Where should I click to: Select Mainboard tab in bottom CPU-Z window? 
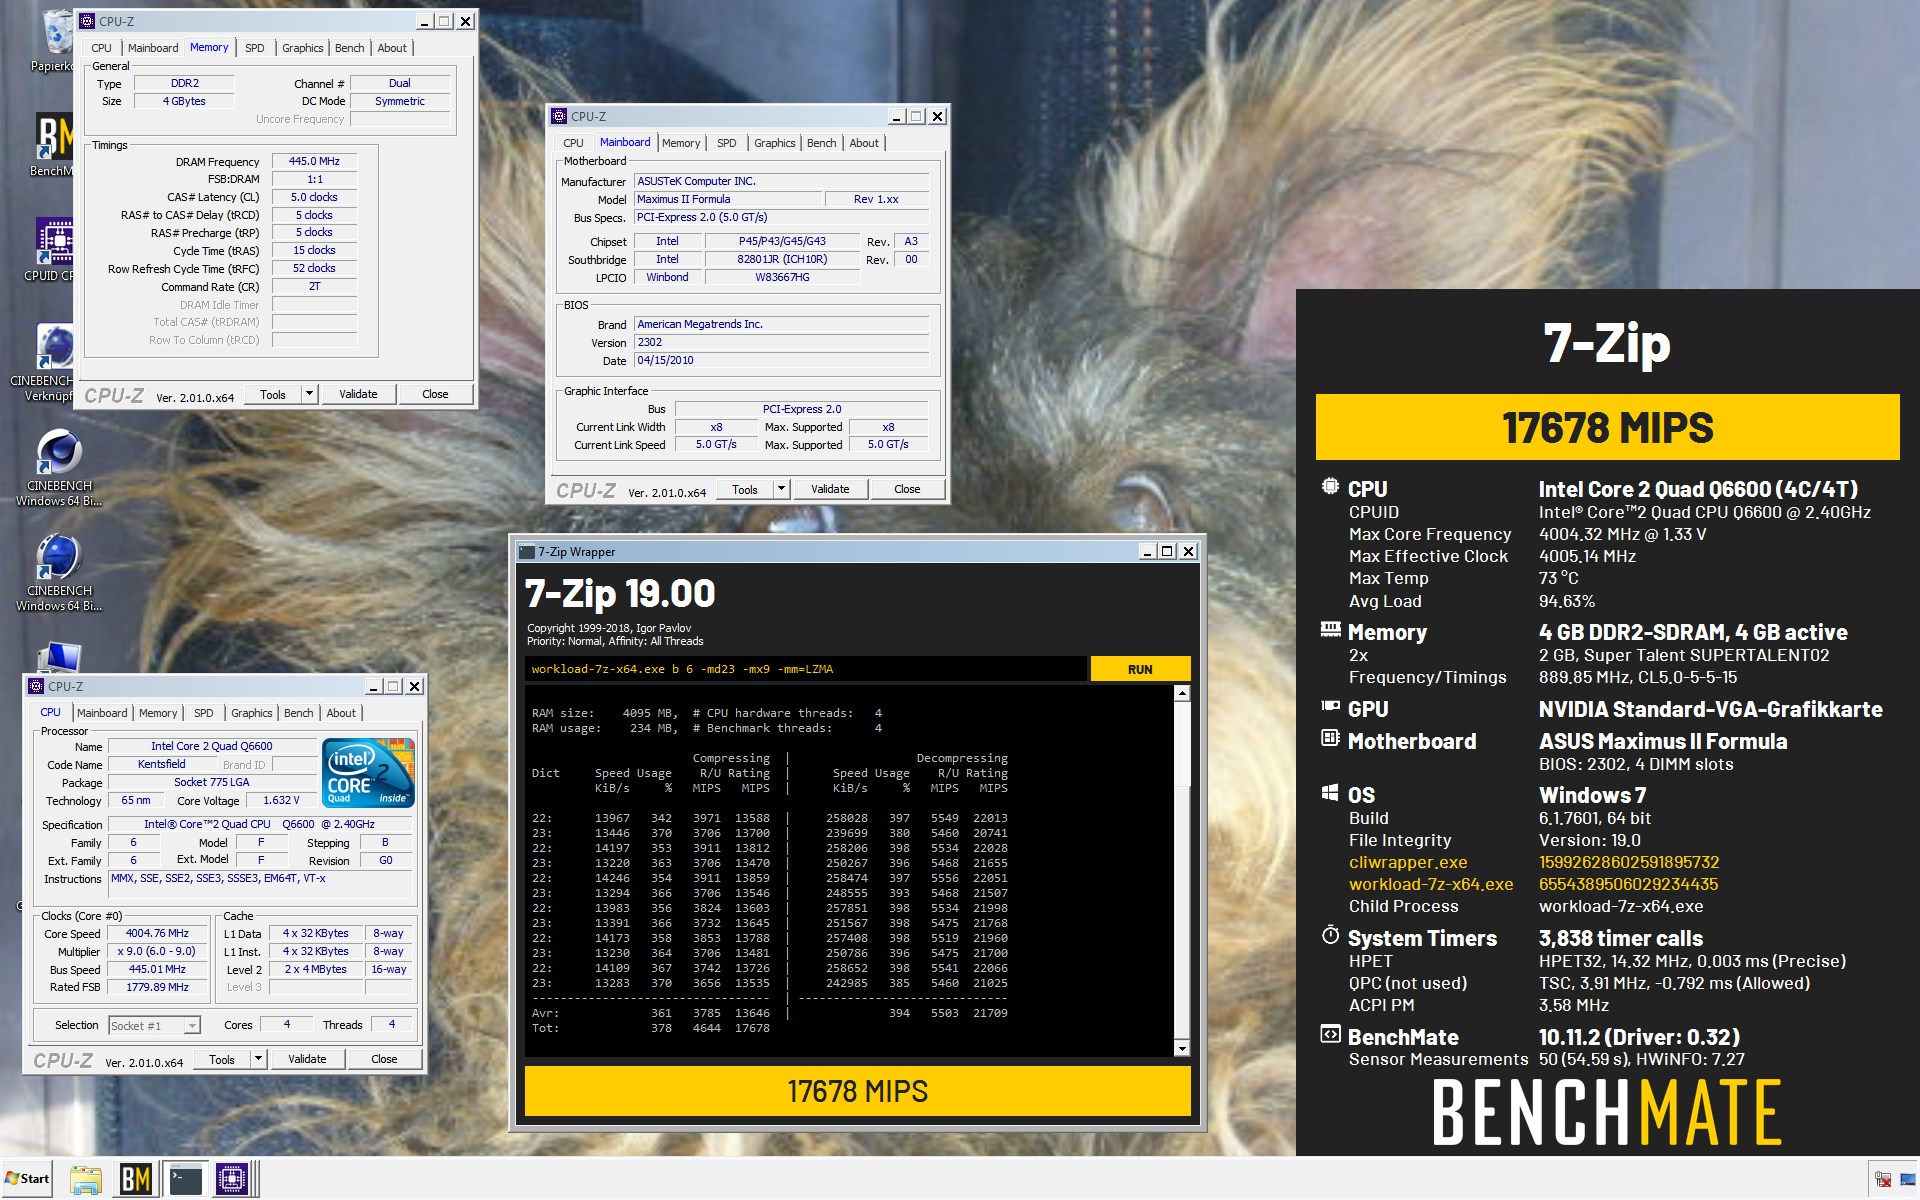click(x=102, y=713)
